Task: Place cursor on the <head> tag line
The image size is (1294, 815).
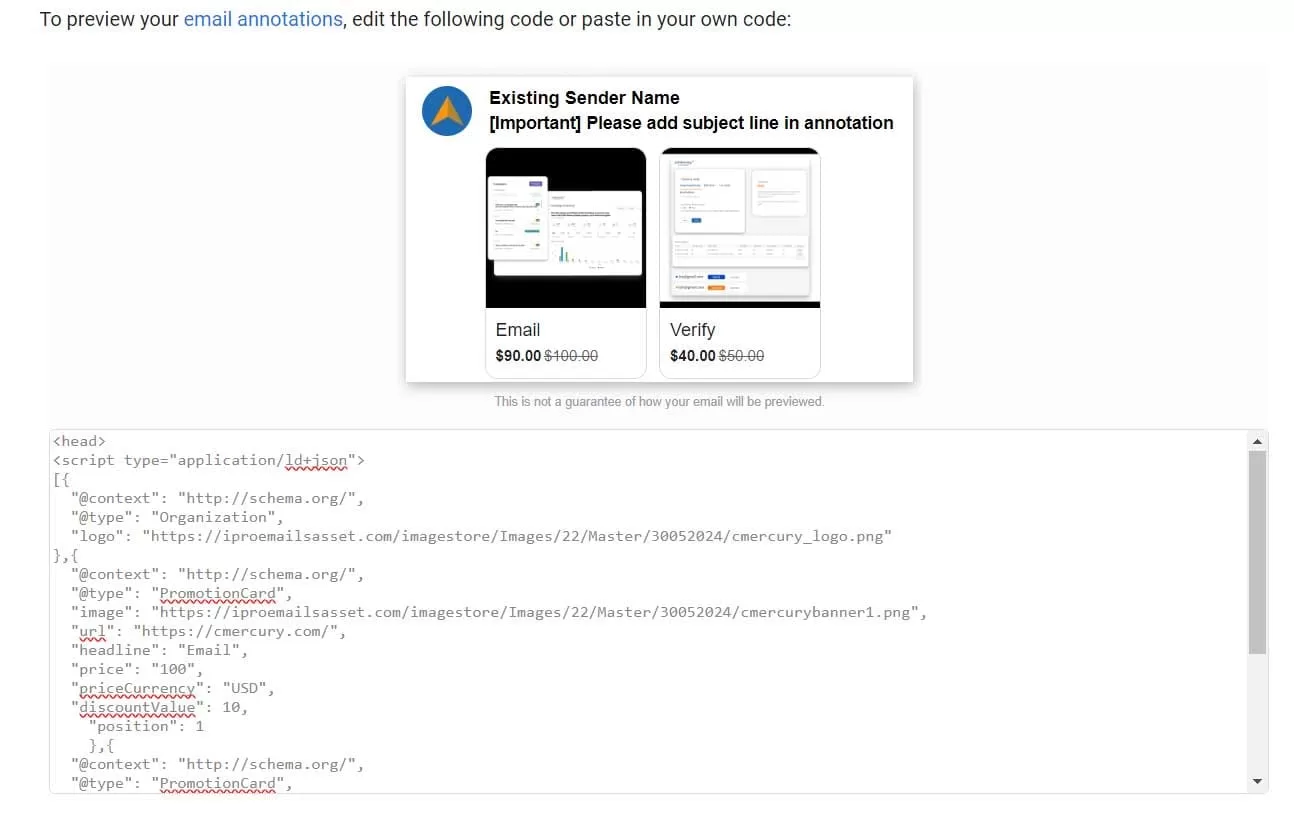Action: click(79, 441)
